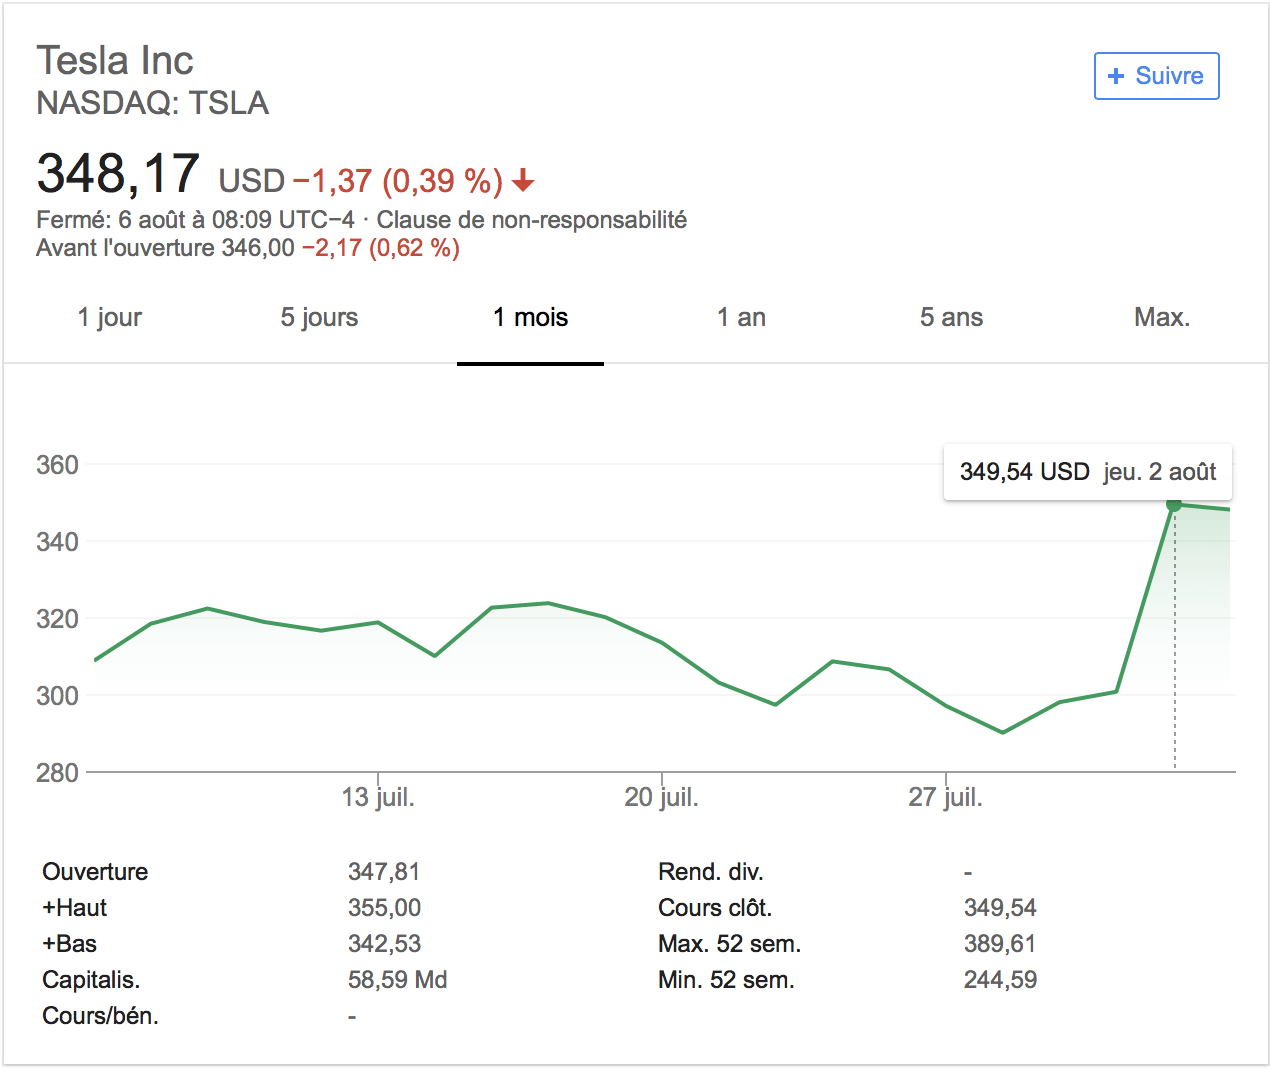Click the plus icon in Suivre button

[1116, 76]
